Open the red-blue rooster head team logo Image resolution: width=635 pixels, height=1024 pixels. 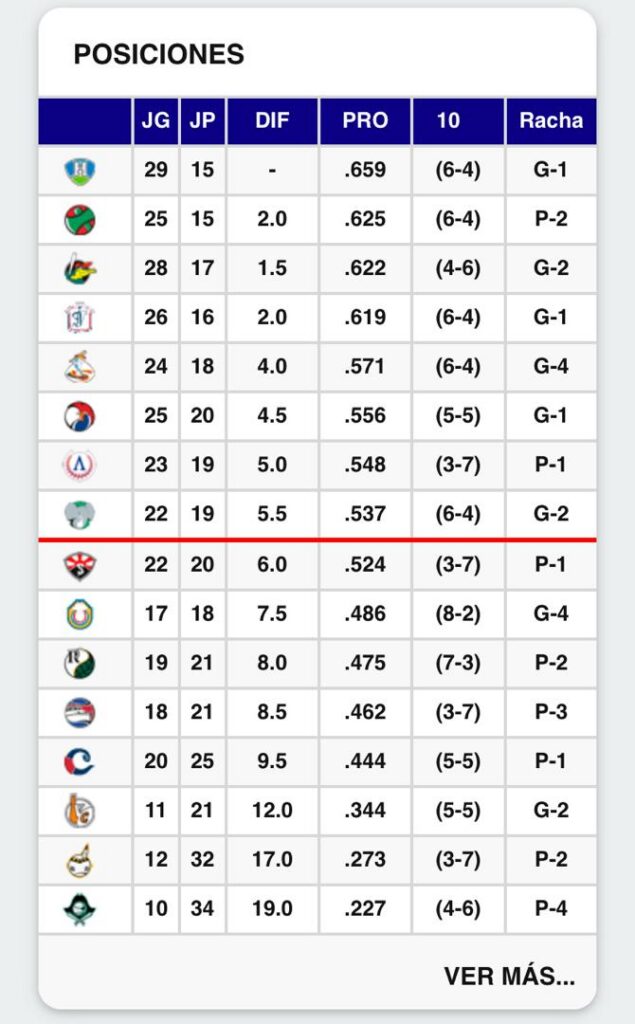click(80, 417)
